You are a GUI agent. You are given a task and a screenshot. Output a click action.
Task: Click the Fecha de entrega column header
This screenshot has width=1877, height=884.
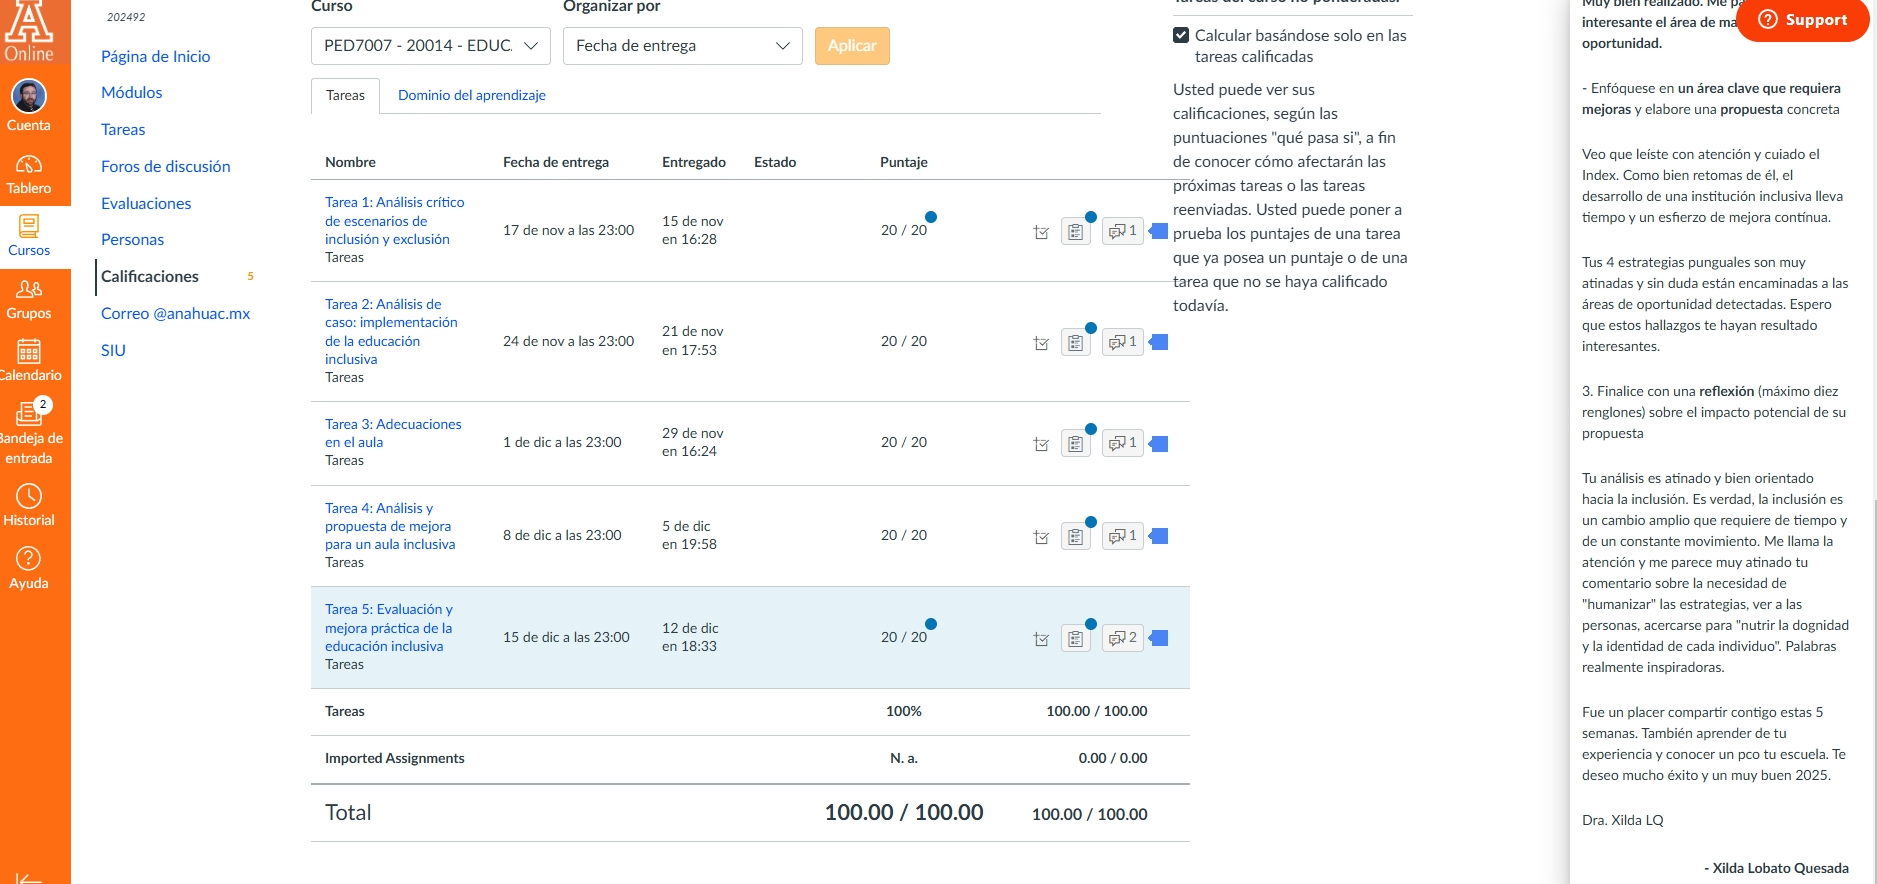coord(556,162)
